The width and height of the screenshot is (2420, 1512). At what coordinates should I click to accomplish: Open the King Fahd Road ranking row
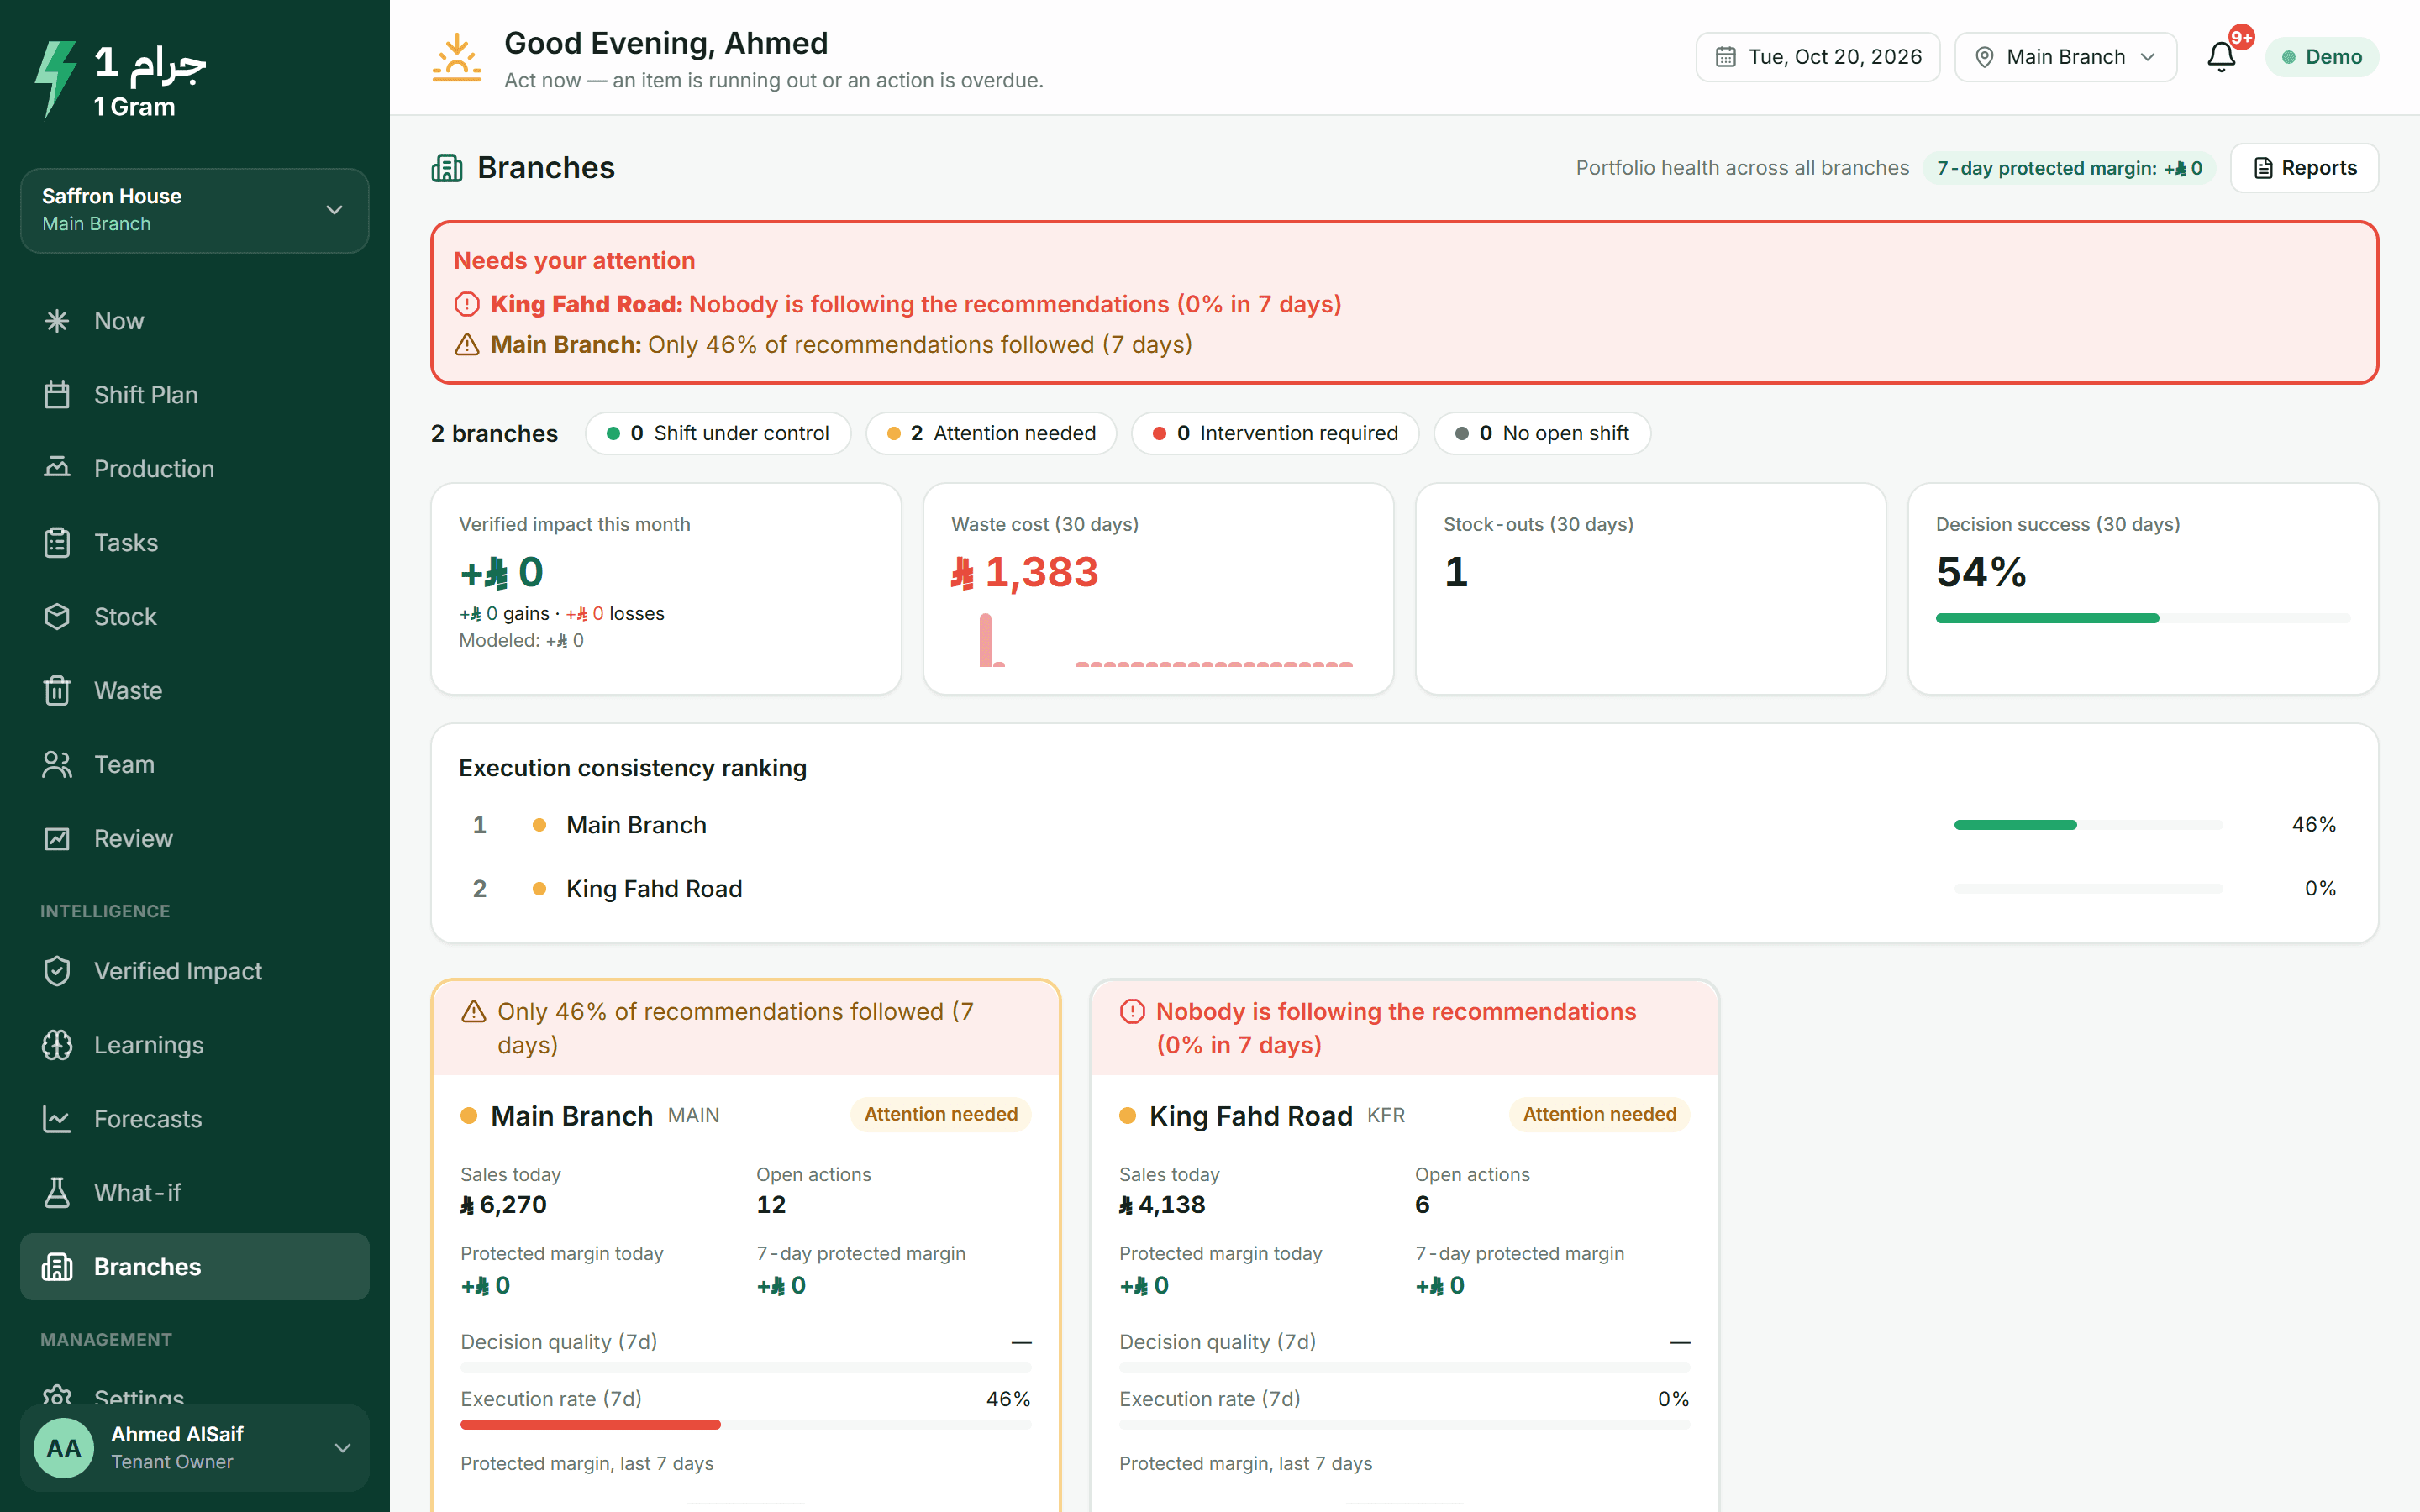1404,889
